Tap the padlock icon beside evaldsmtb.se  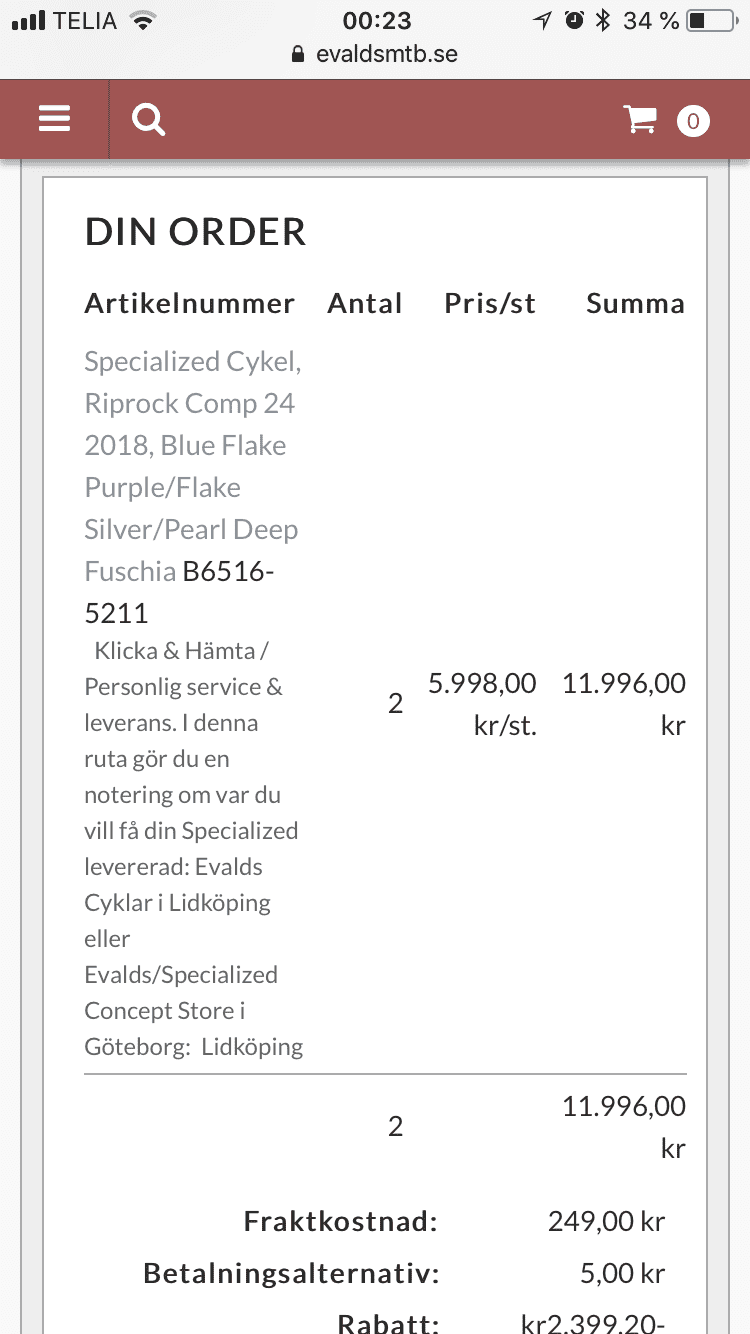pos(297,54)
